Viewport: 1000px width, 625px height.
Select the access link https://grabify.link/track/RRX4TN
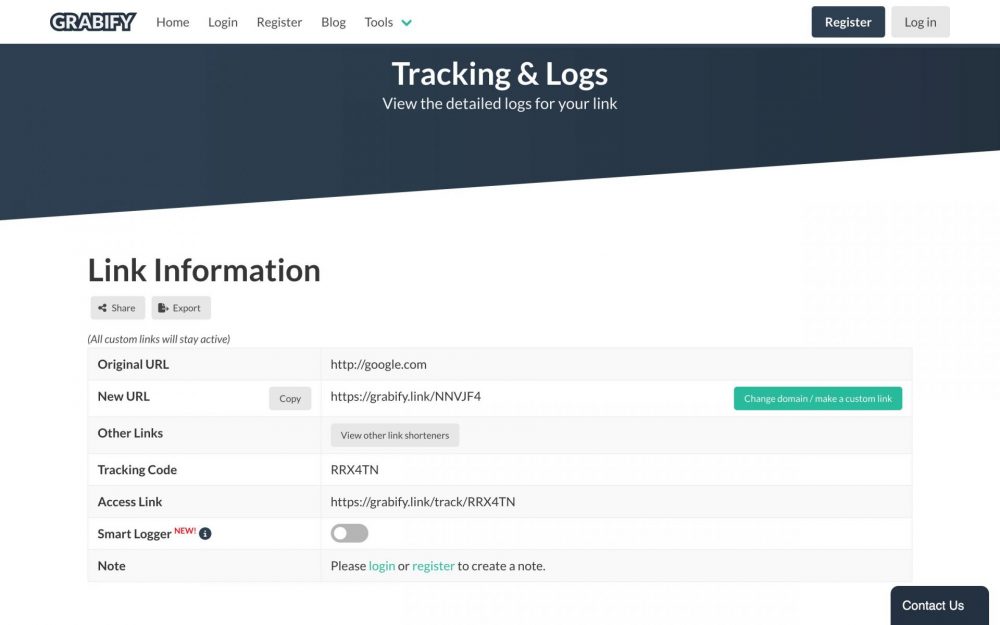tap(423, 501)
